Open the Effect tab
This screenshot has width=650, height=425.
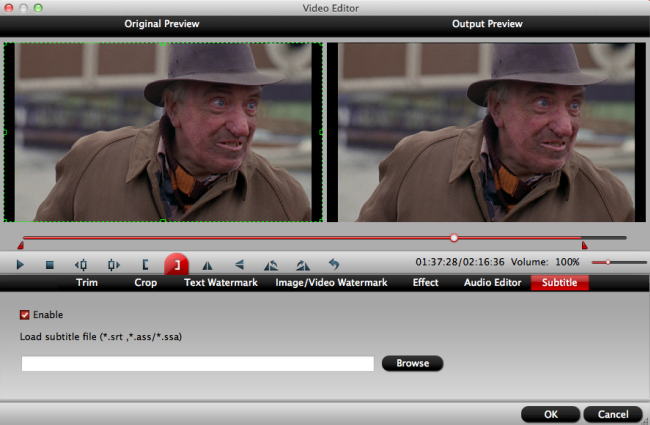coord(425,283)
